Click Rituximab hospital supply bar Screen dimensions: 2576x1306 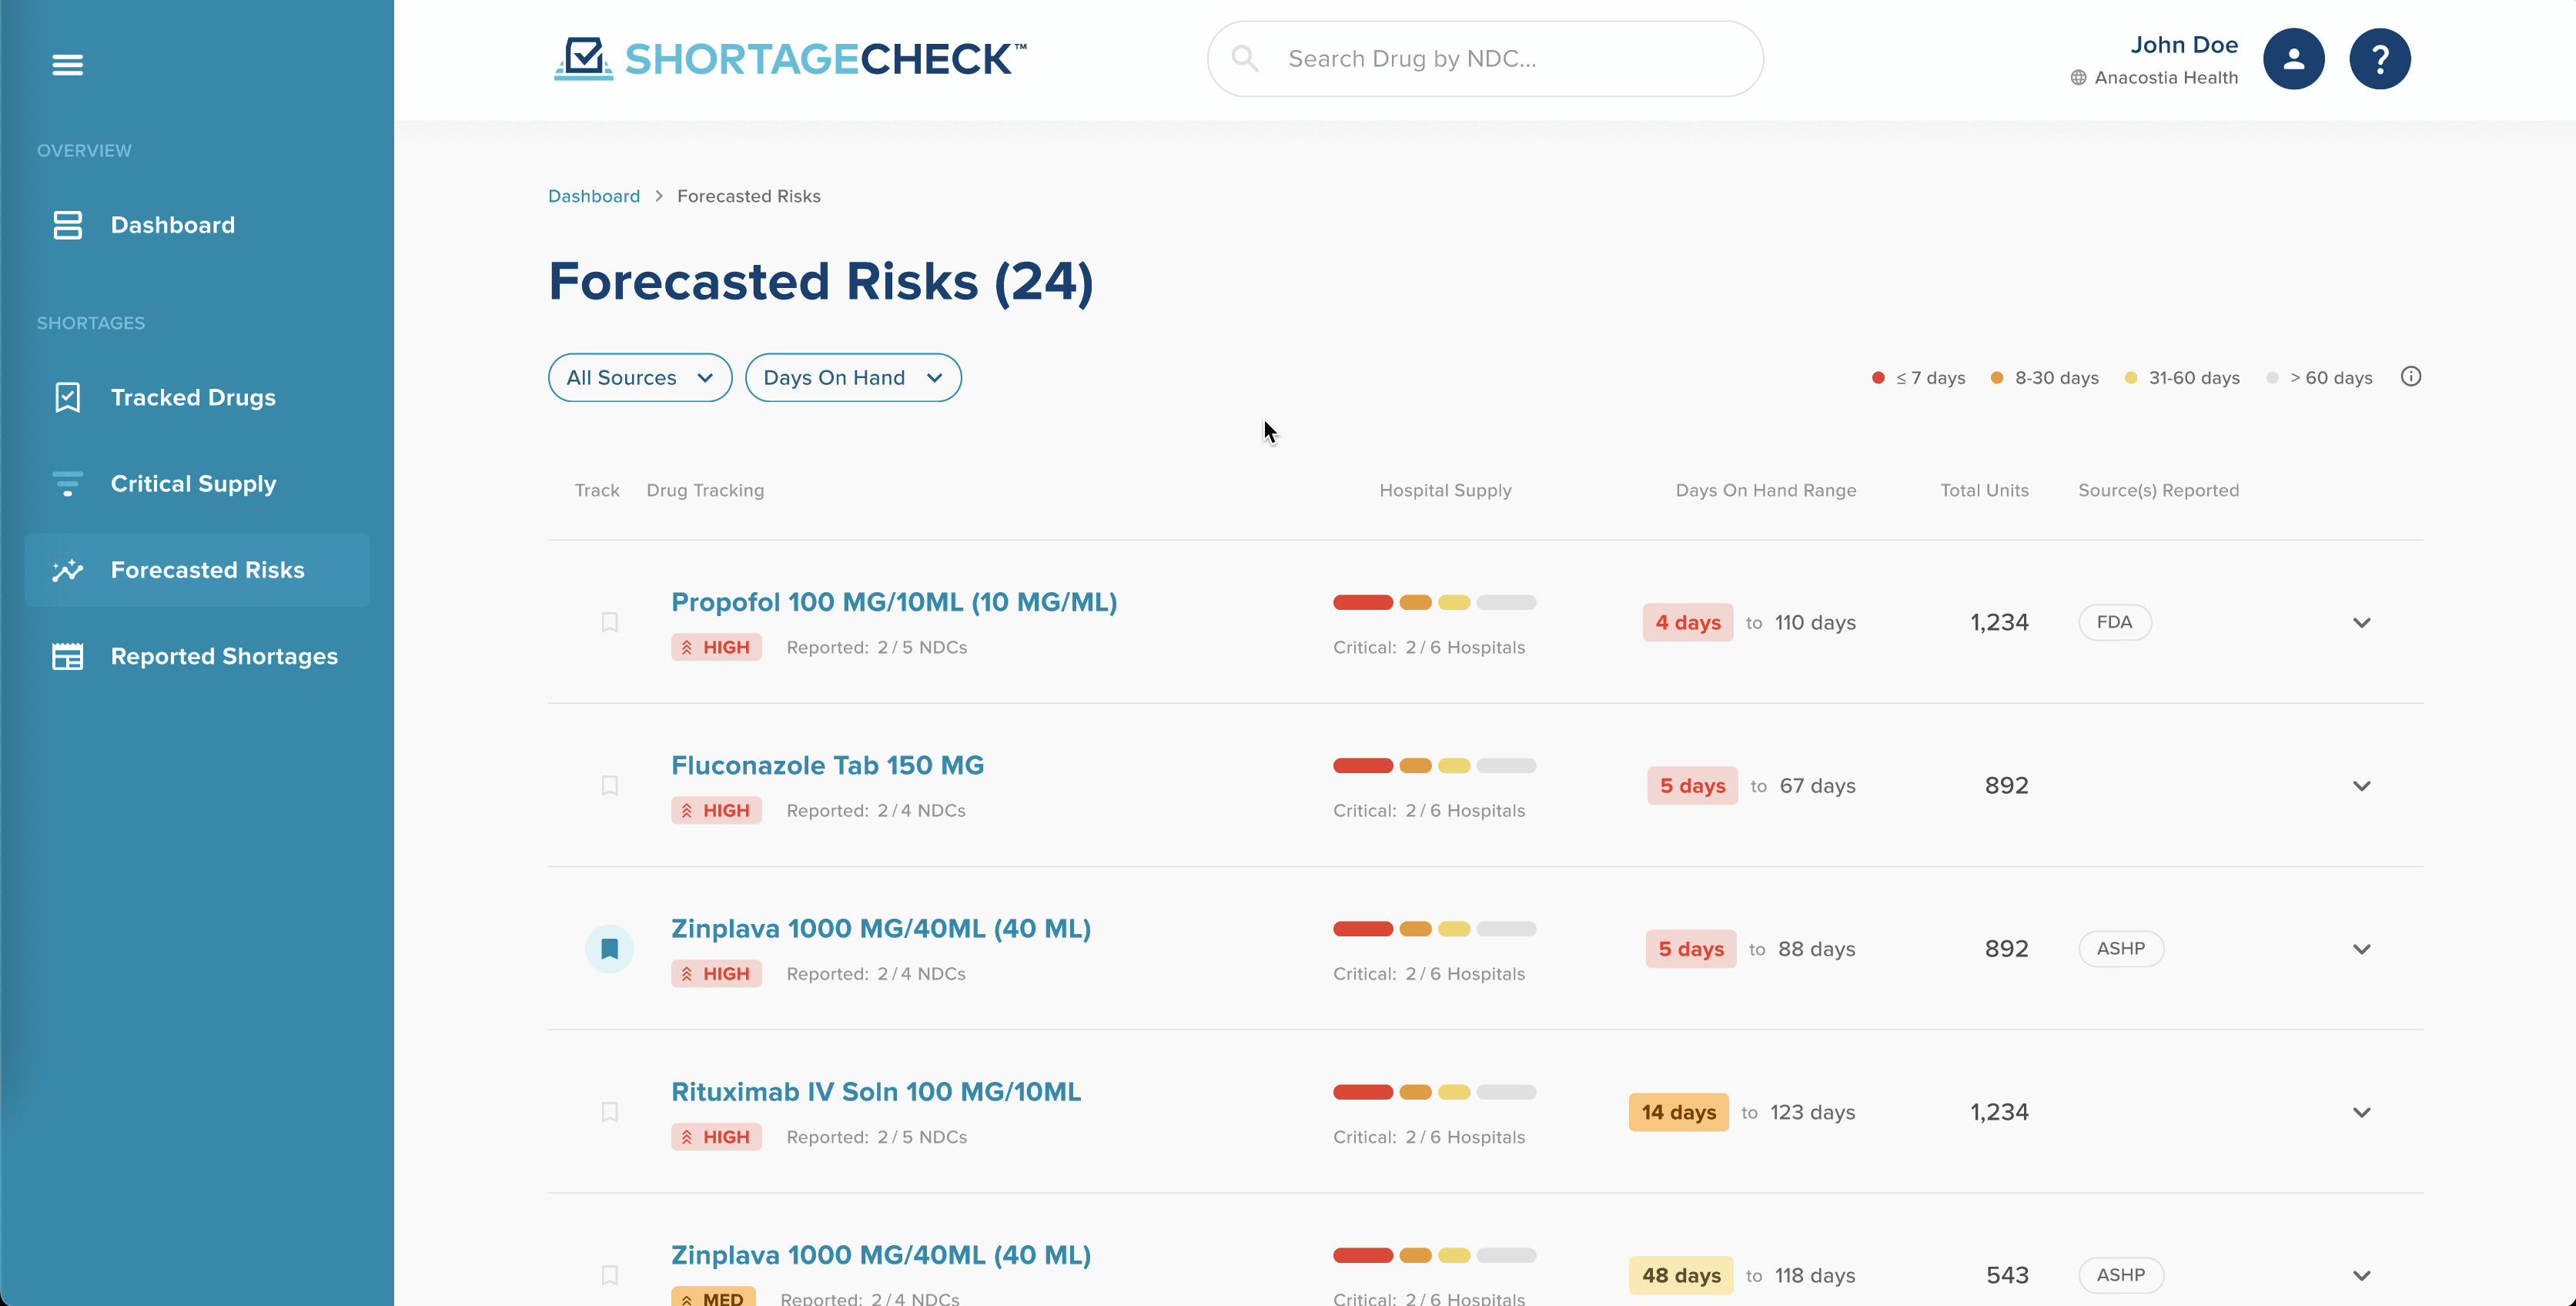click(1434, 1091)
